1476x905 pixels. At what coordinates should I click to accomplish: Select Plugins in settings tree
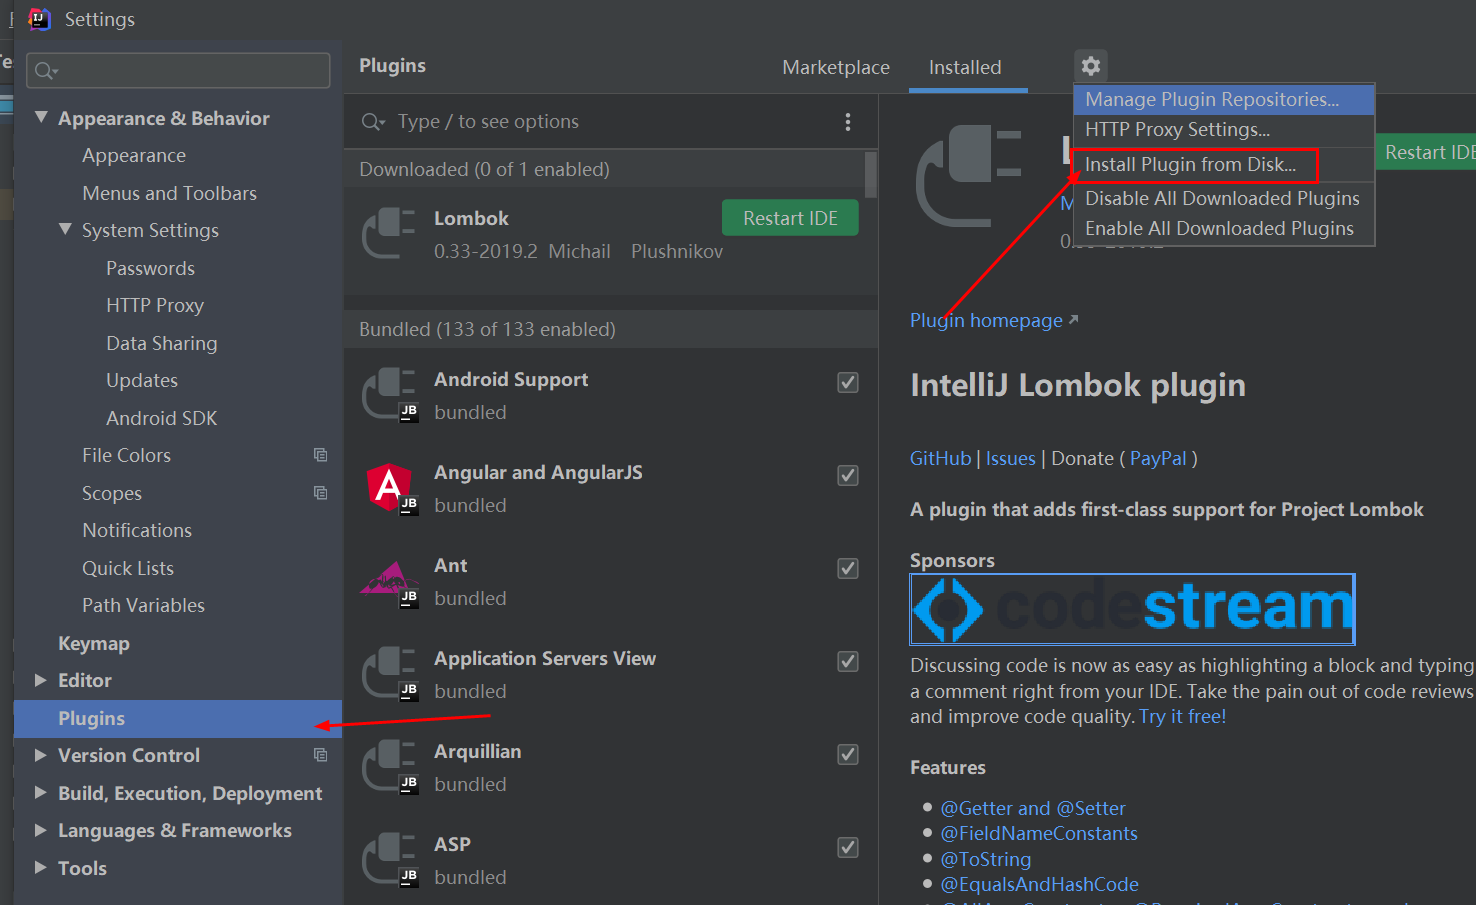178,718
